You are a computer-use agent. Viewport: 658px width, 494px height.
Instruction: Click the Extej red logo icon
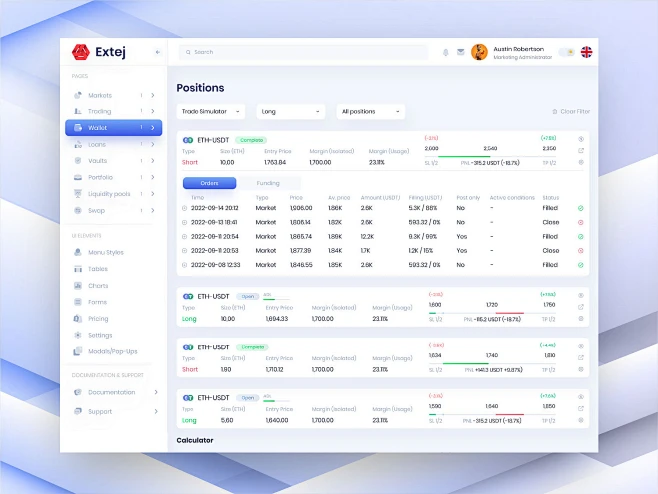coord(81,52)
